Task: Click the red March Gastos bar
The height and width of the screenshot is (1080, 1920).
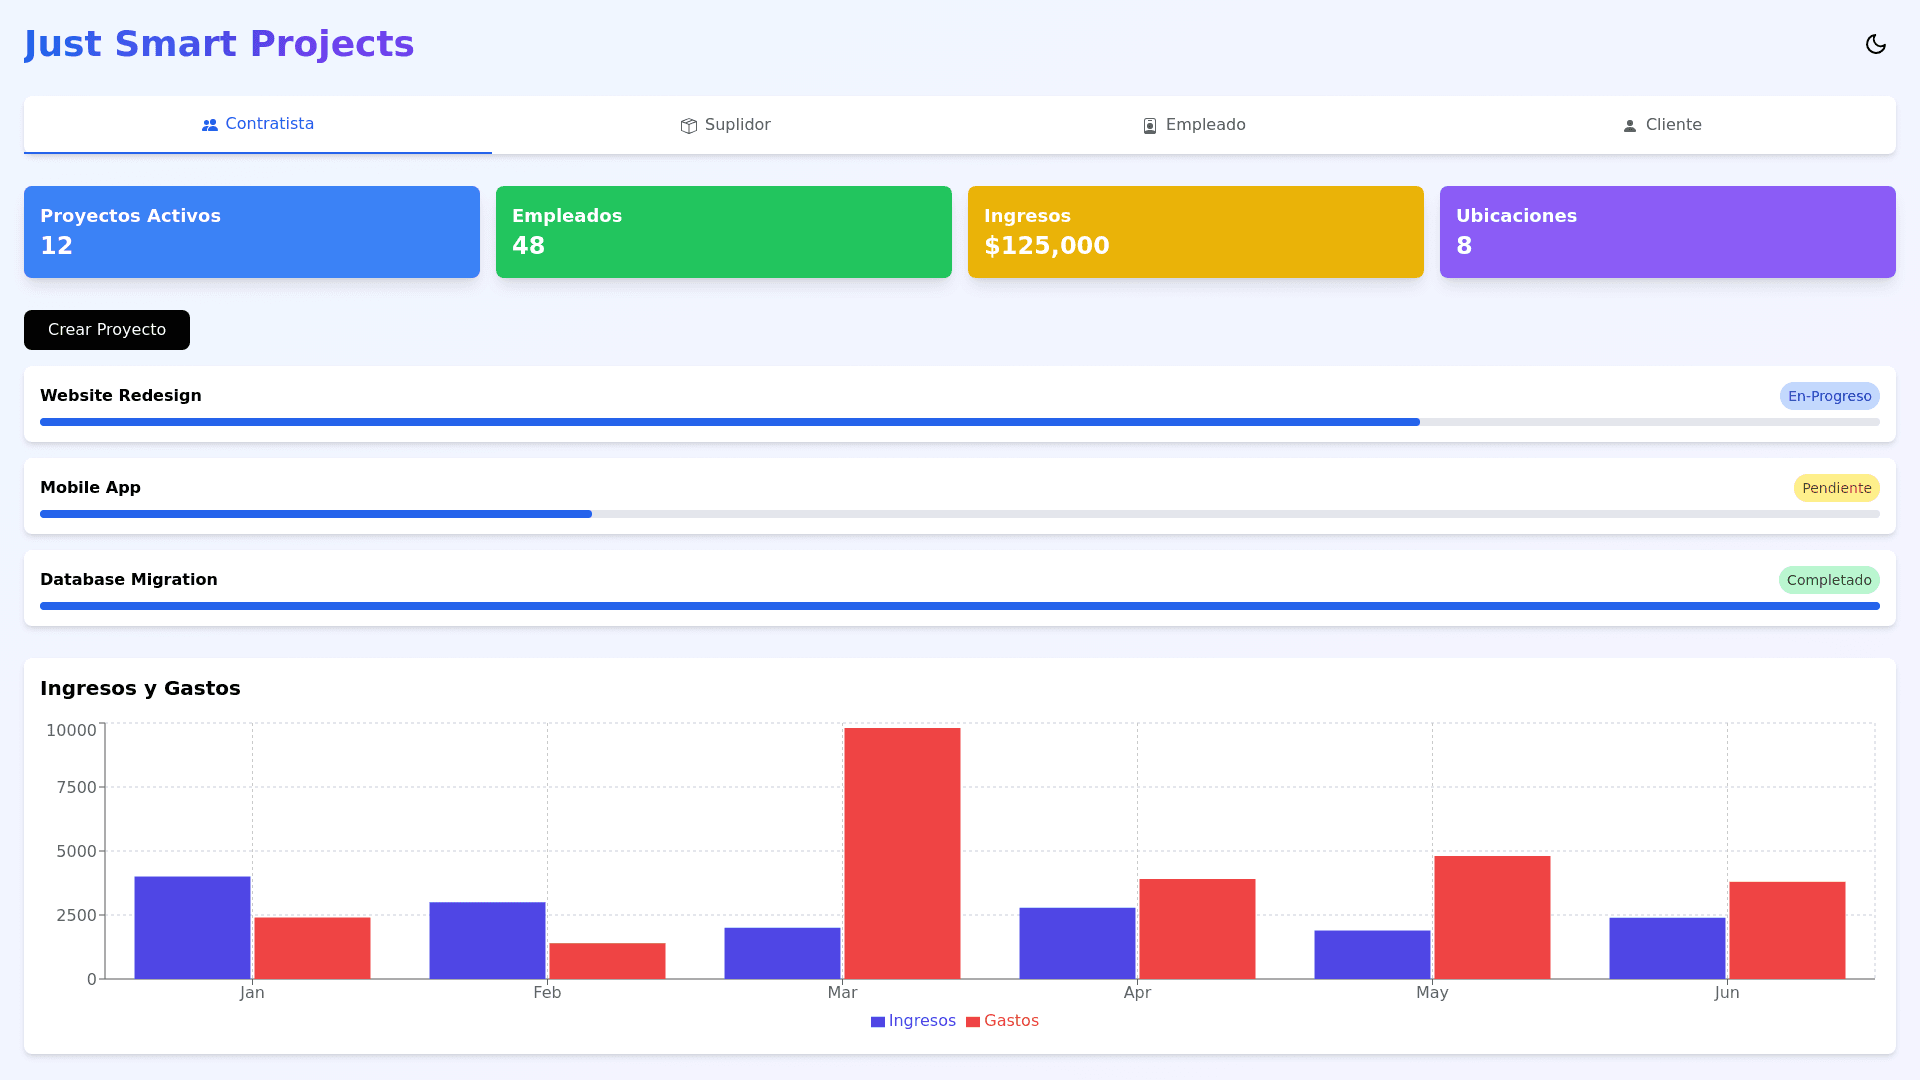Action: coord(902,853)
